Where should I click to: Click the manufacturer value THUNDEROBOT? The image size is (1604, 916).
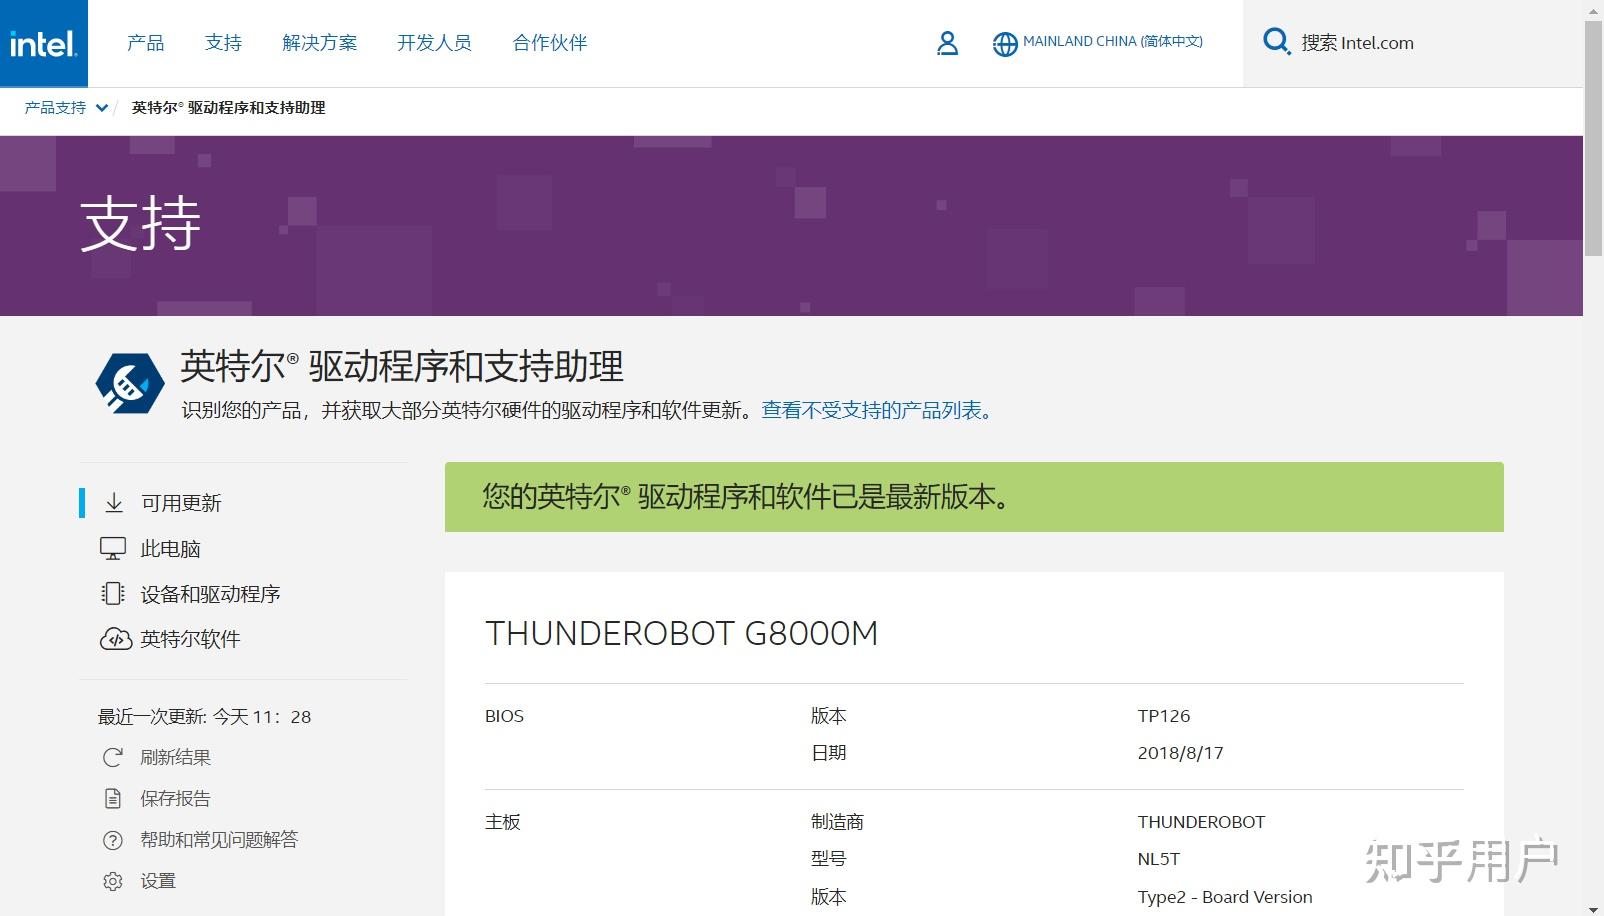(x=1201, y=822)
